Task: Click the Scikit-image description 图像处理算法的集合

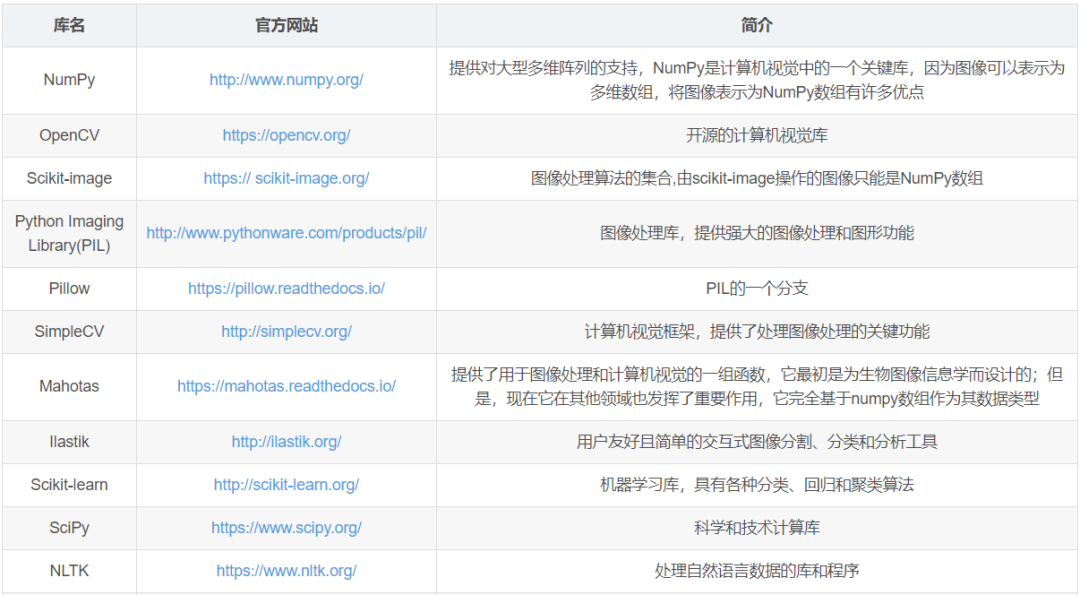Action: (756, 178)
